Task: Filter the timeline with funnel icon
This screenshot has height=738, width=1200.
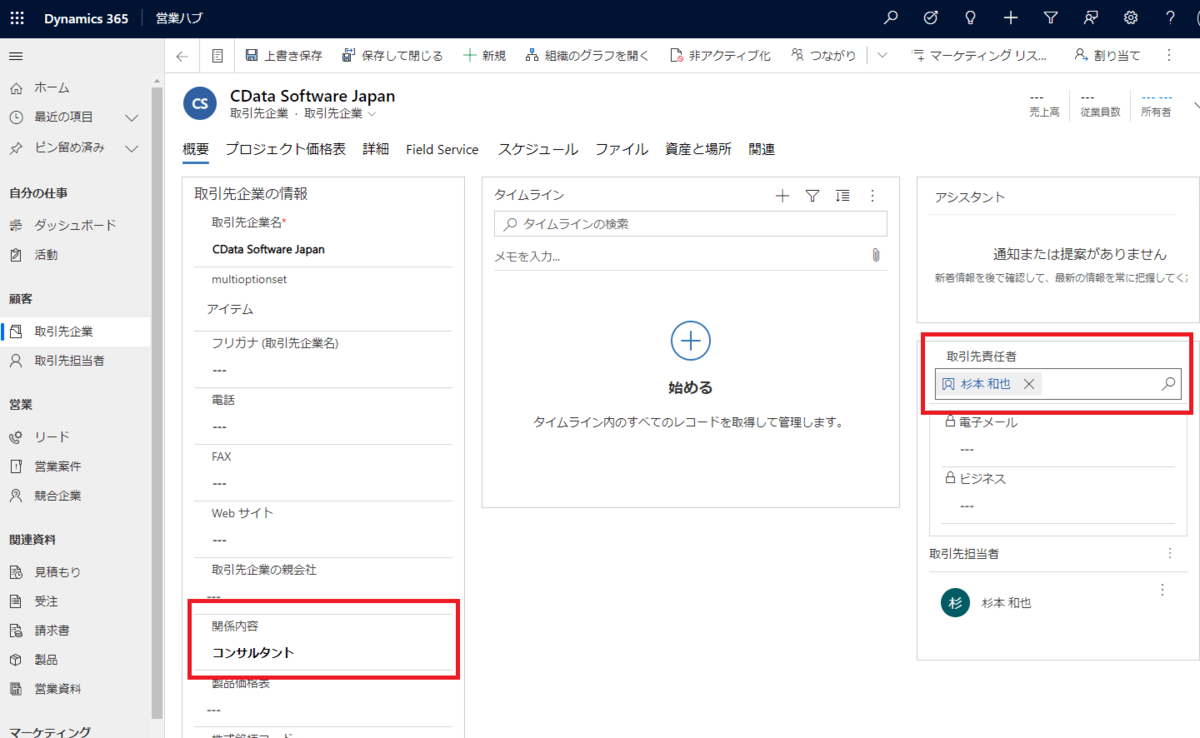Action: (x=812, y=196)
